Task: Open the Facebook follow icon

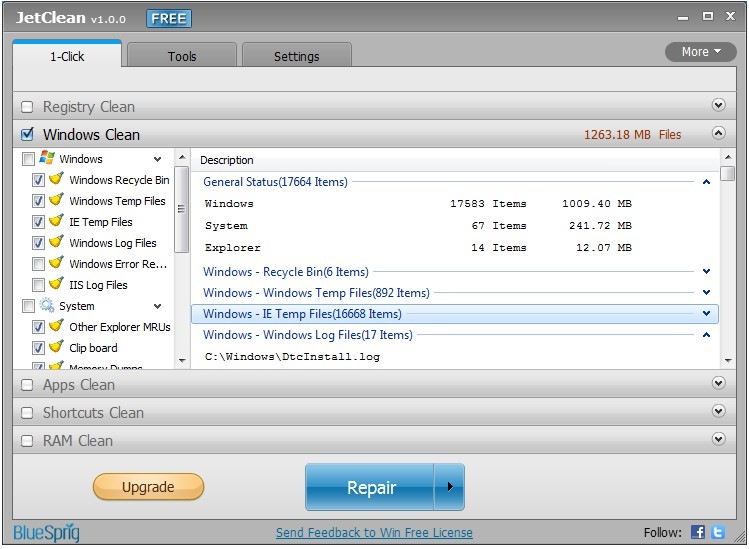Action: tap(698, 532)
